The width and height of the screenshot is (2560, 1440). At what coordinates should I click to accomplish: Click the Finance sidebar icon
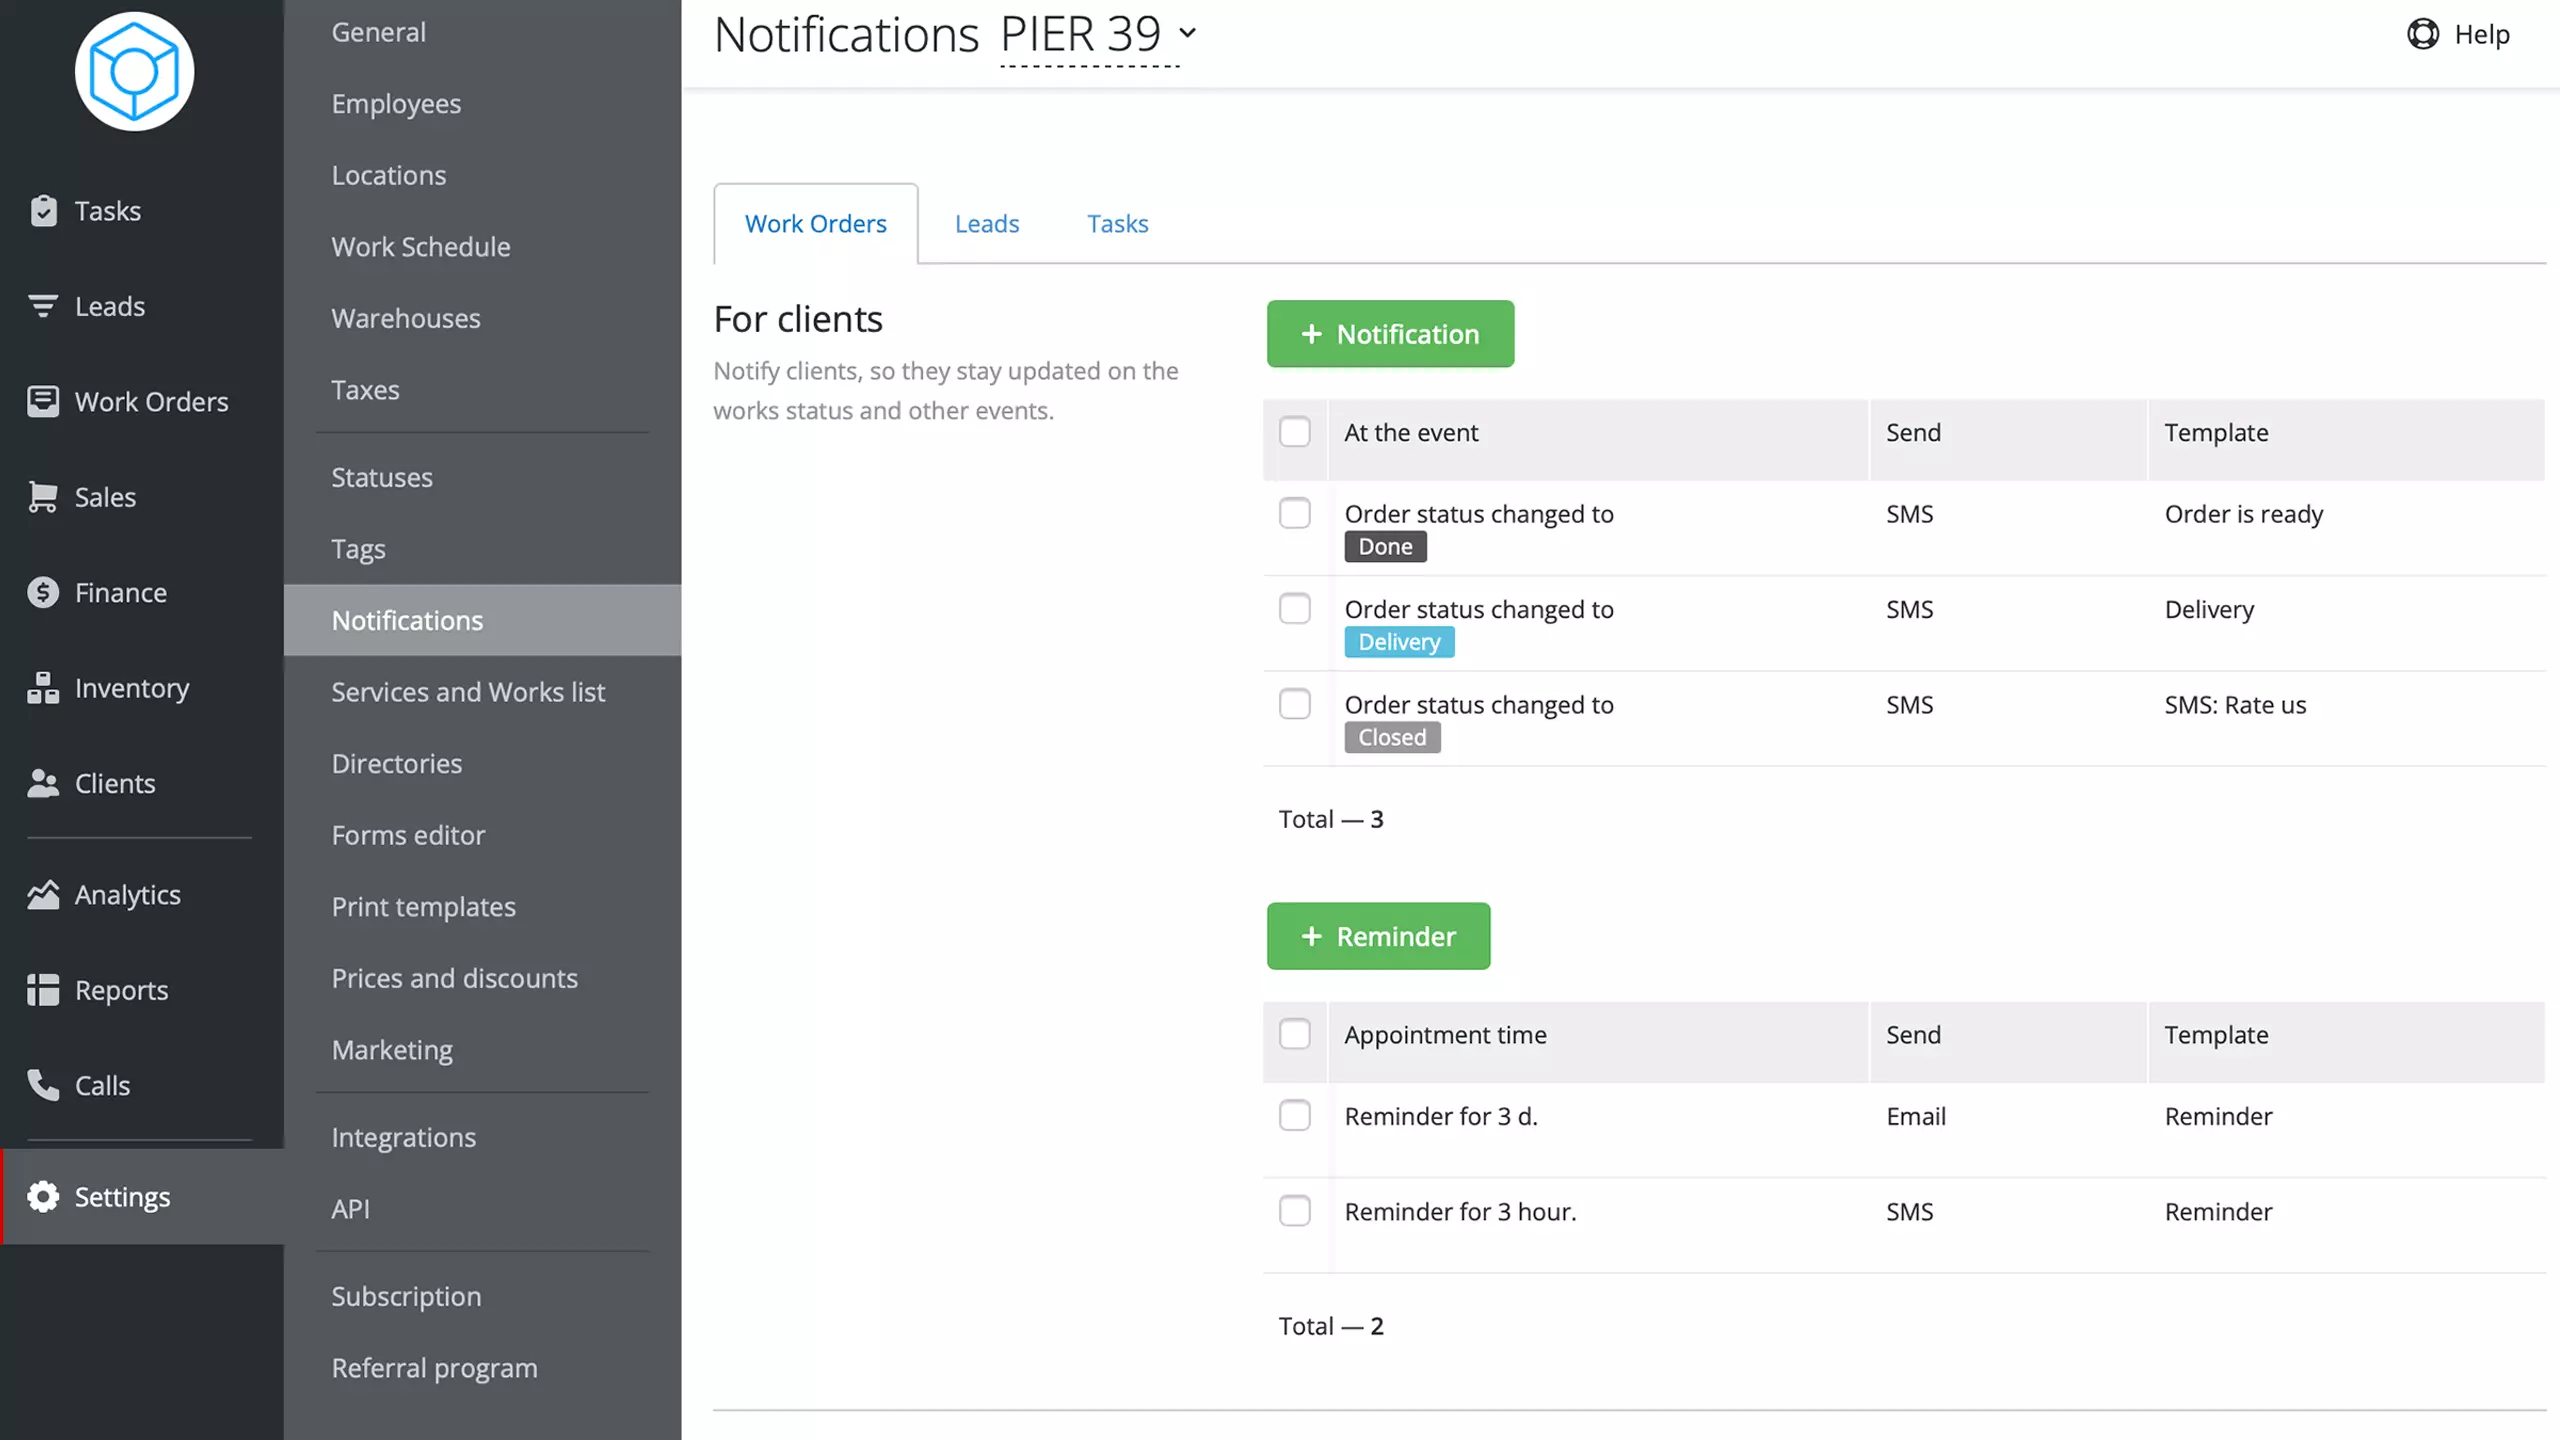pos(42,591)
